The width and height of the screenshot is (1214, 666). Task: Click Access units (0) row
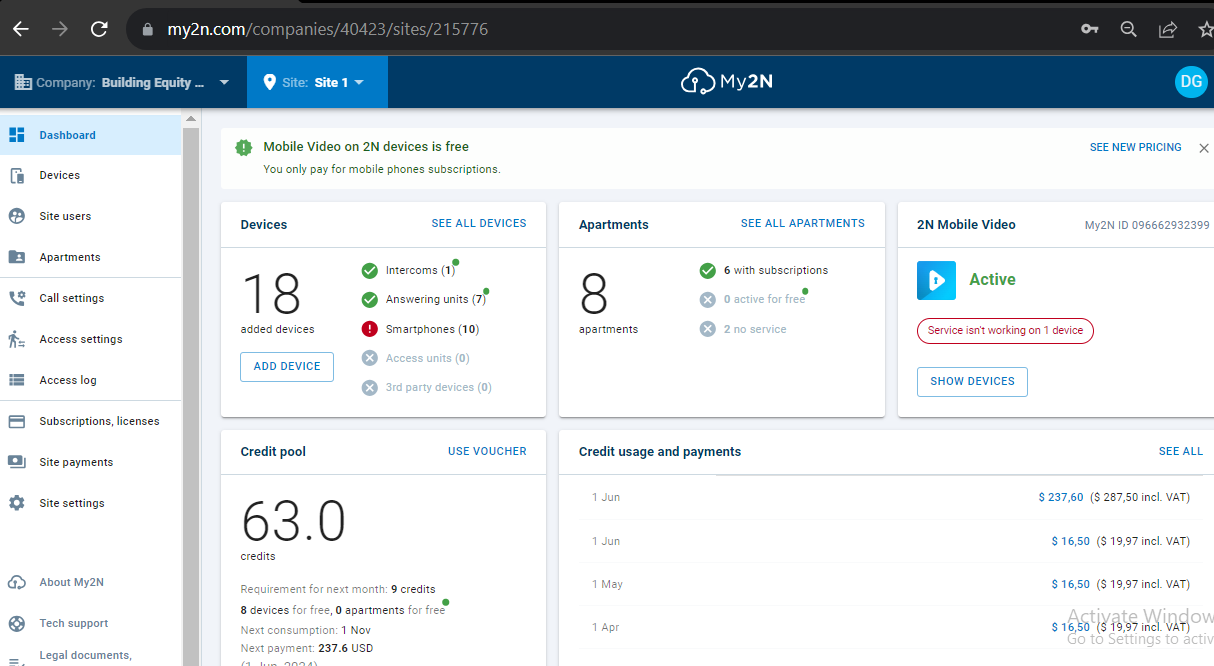[415, 358]
